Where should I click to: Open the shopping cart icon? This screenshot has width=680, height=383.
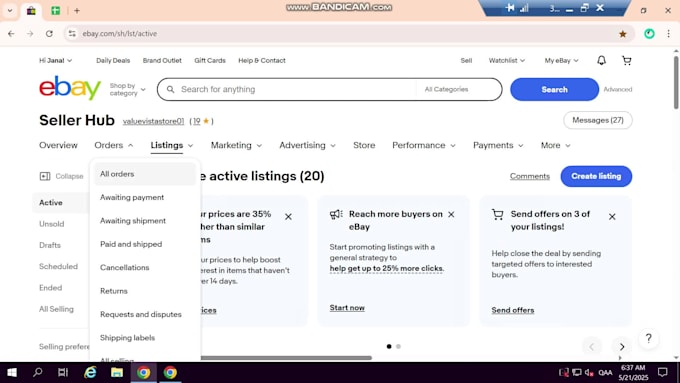click(627, 60)
